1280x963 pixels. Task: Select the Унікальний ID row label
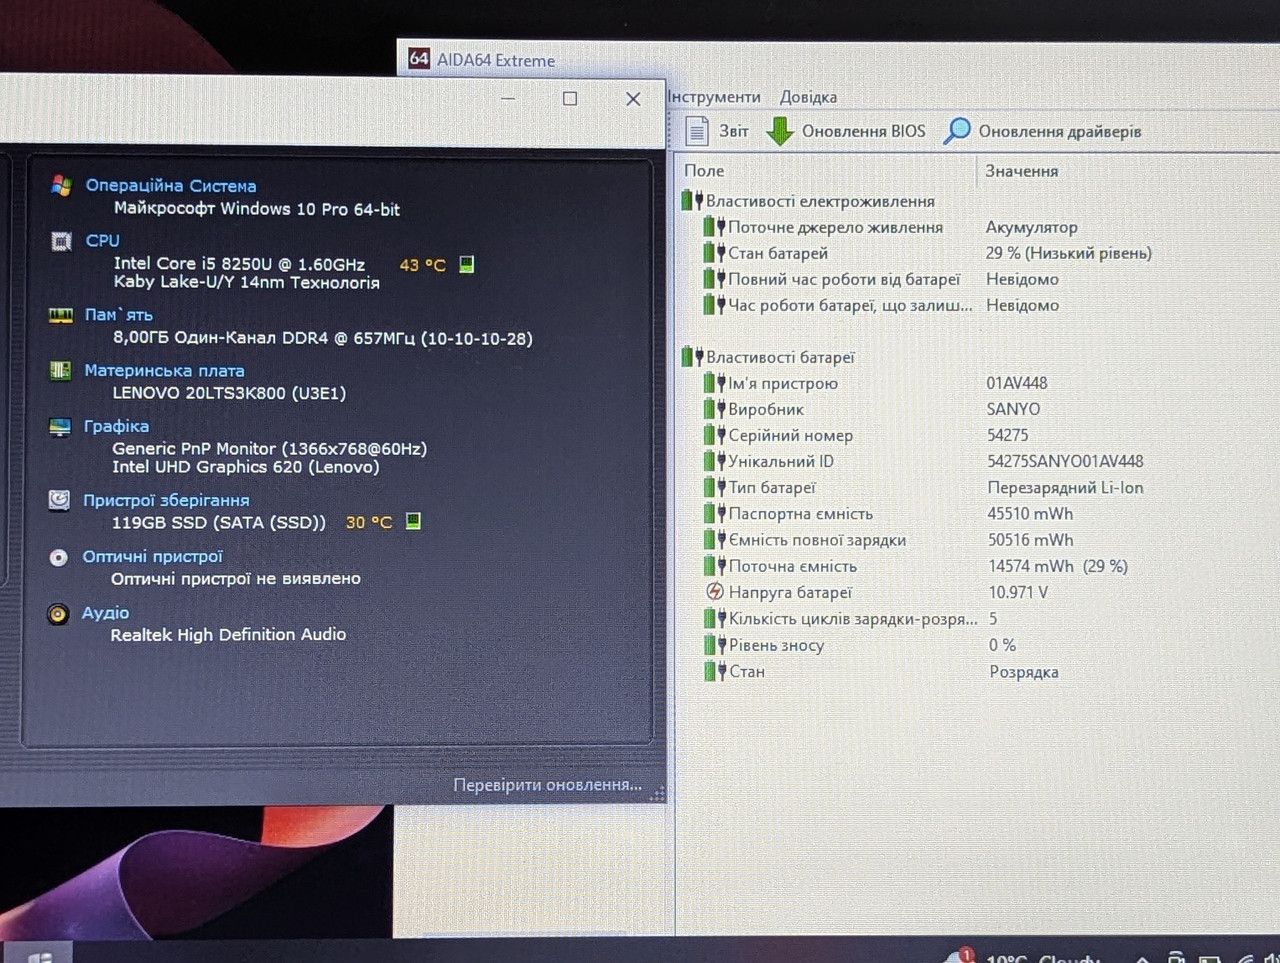coord(781,461)
